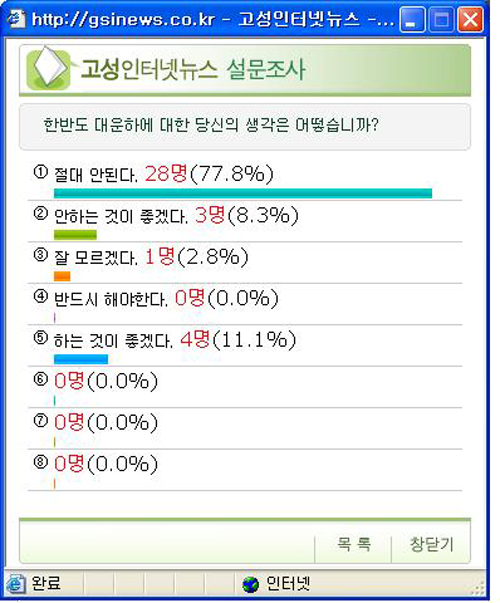Close the browser window with red X
Image resolution: width=500 pixels, height=603 pixels.
pos(470,19)
